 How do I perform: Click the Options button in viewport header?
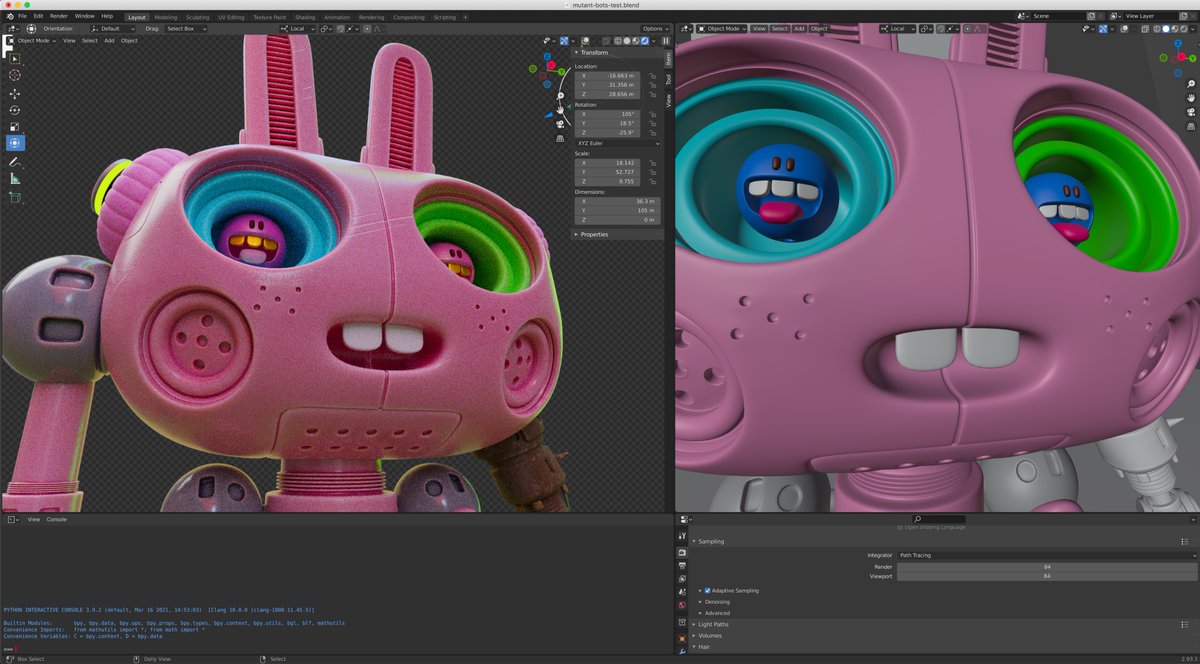click(655, 29)
